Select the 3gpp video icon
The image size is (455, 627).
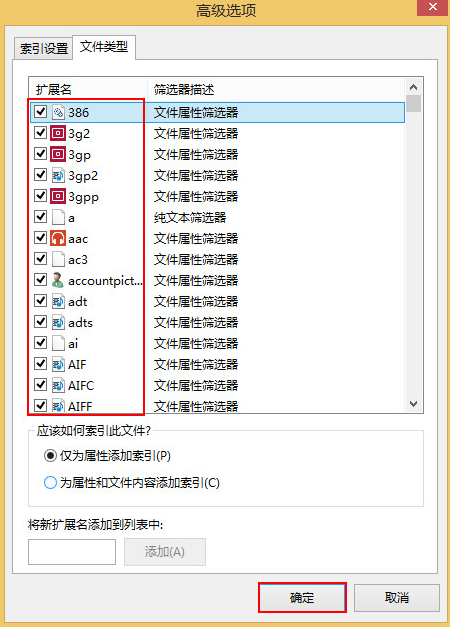(58, 196)
